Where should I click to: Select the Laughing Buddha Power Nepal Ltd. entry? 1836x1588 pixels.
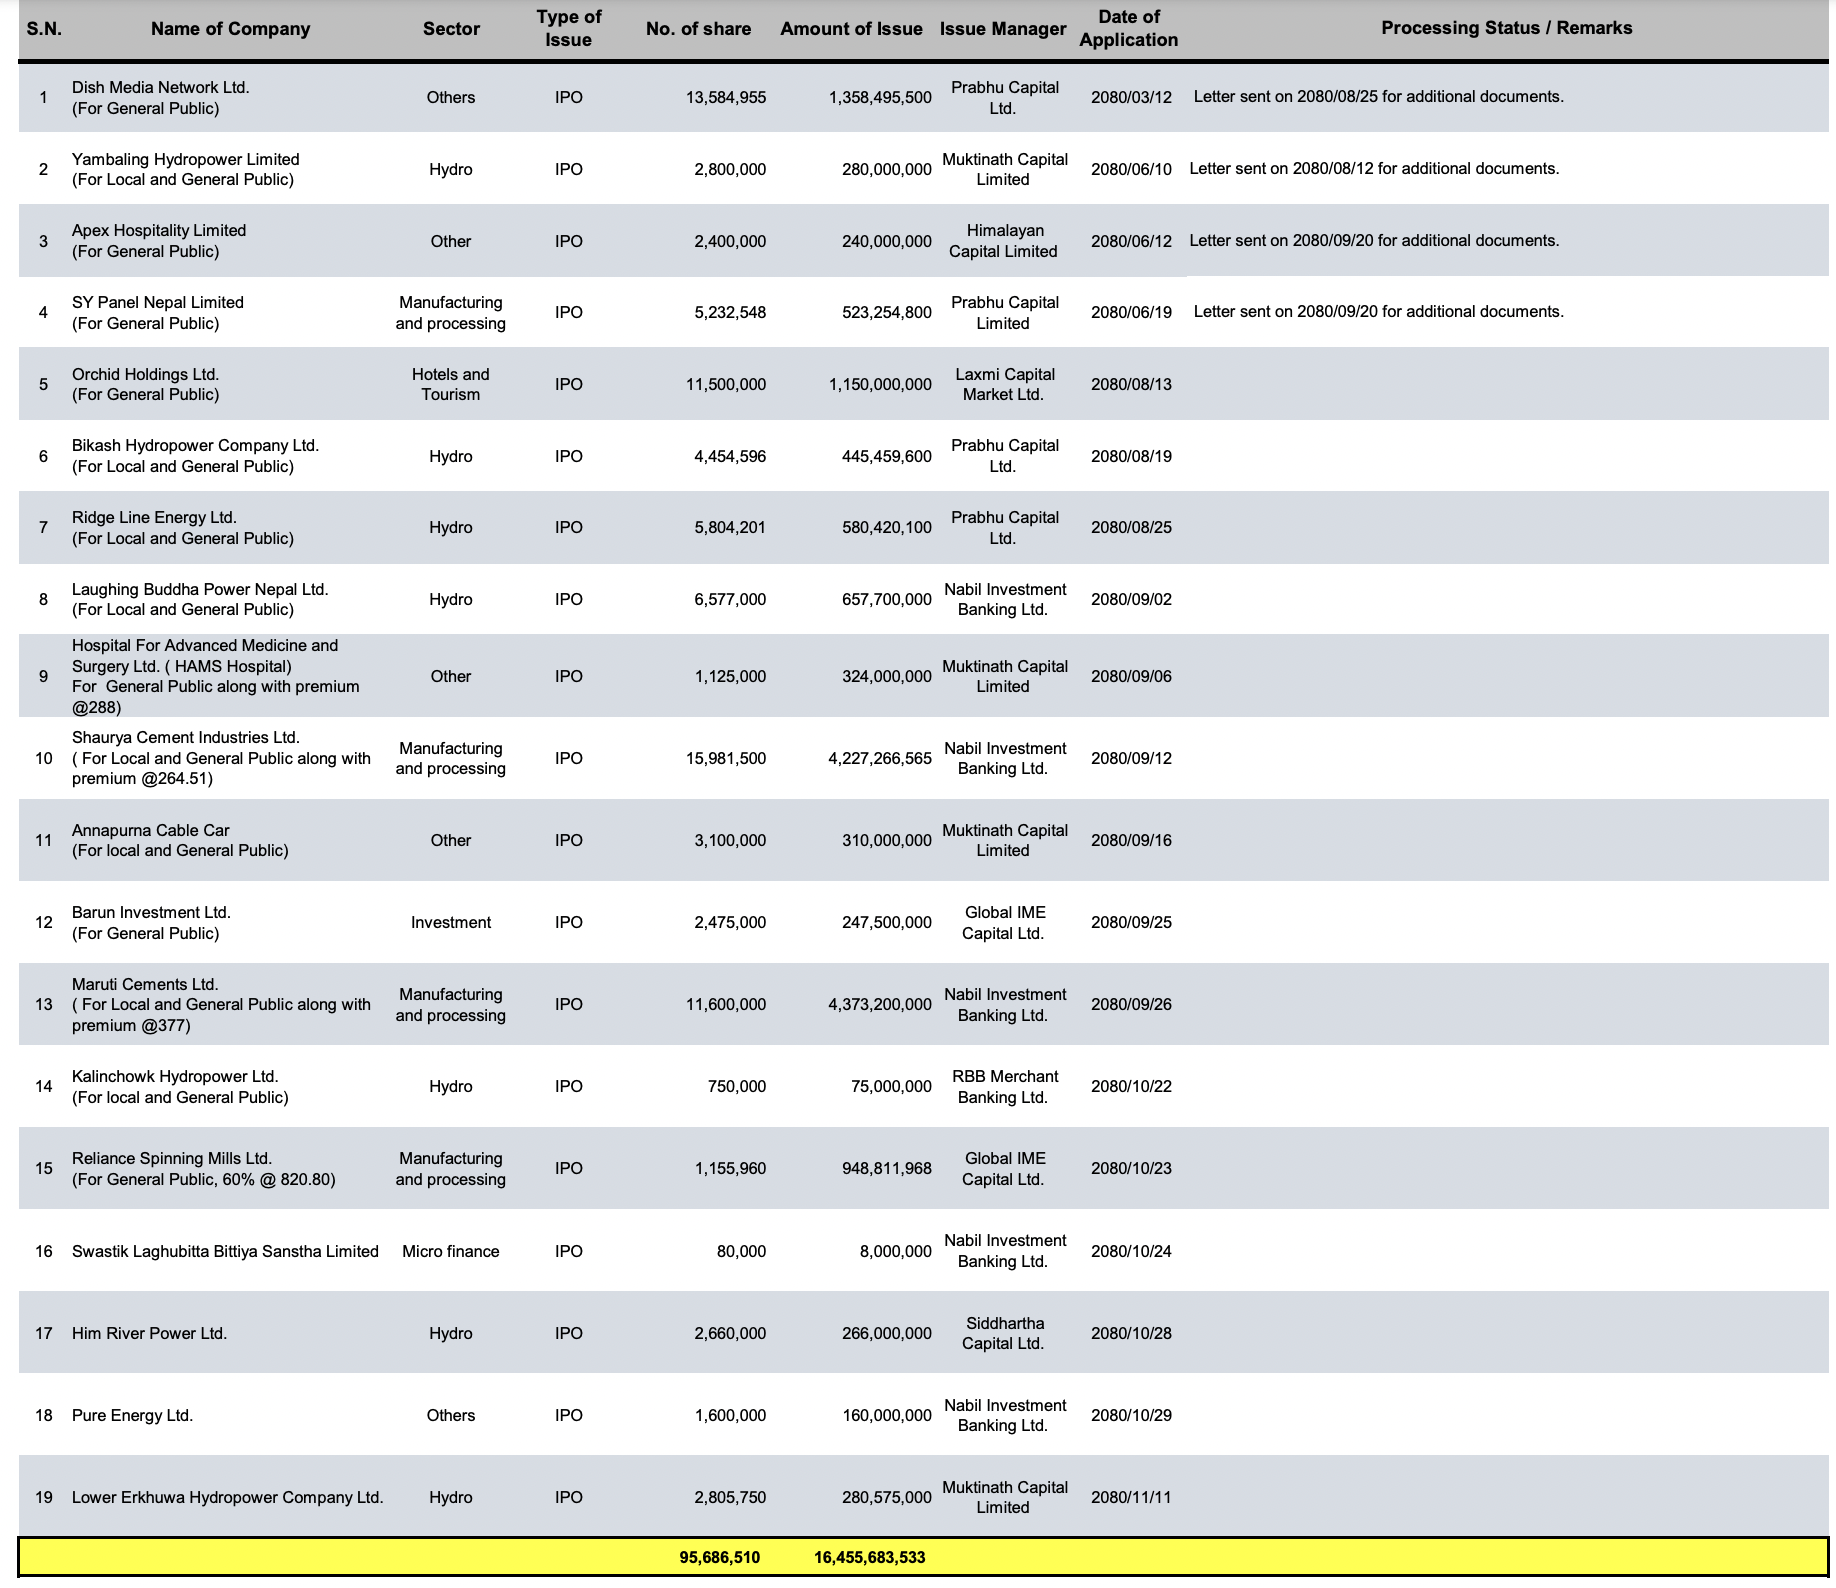(200, 600)
